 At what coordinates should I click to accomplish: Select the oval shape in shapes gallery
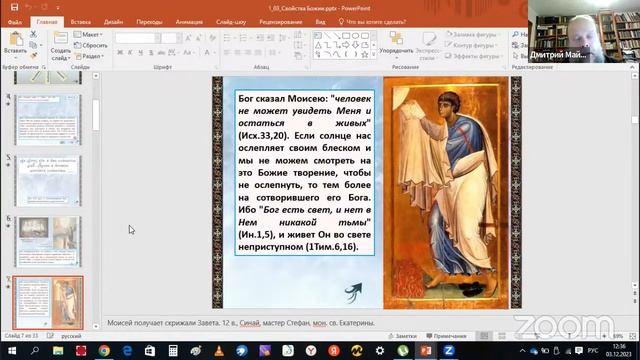coord(355,36)
